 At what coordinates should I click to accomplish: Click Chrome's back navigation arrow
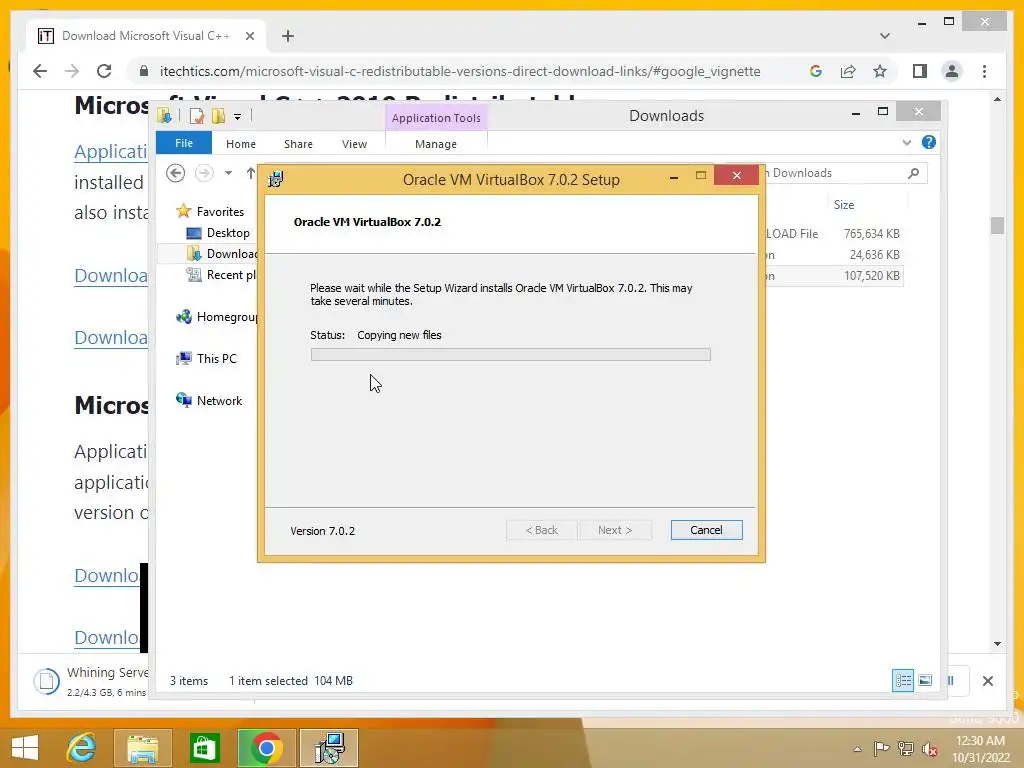pos(40,71)
